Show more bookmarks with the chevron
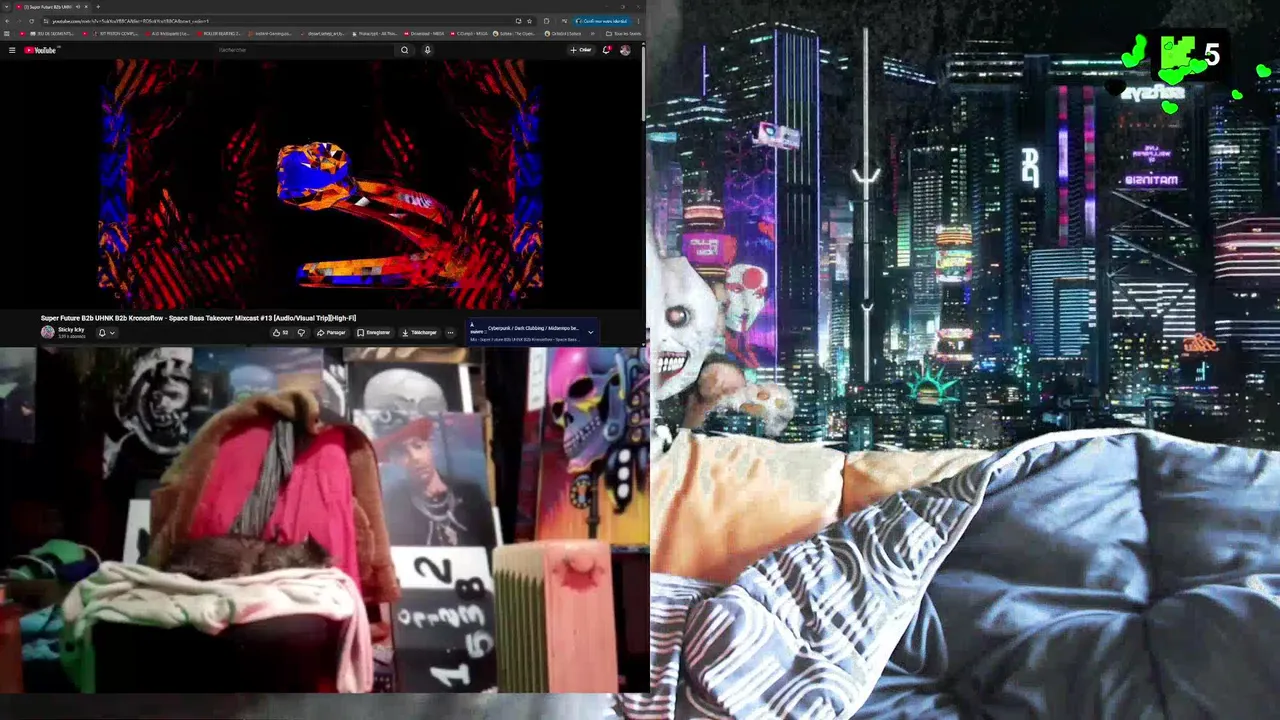Viewport: 1280px width, 720px height. tap(593, 33)
